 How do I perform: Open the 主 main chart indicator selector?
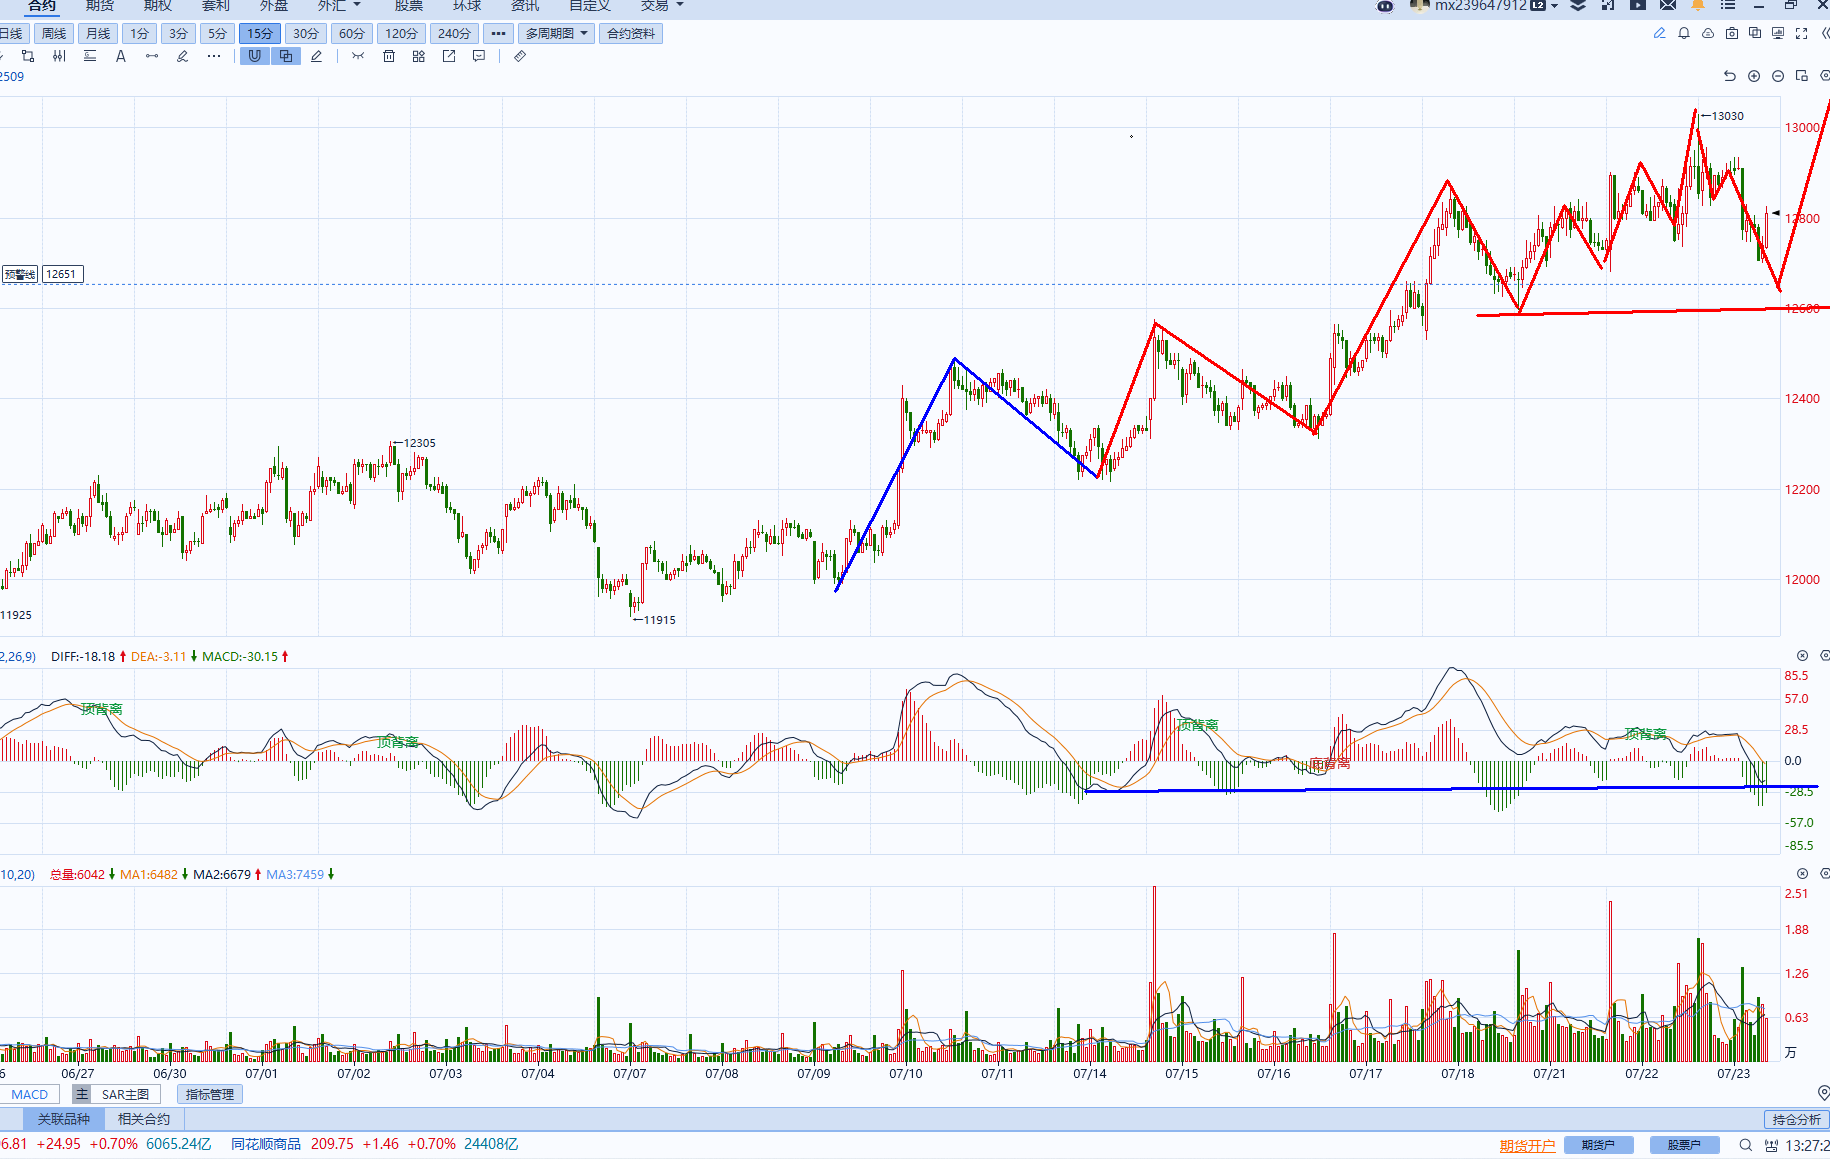82,1094
